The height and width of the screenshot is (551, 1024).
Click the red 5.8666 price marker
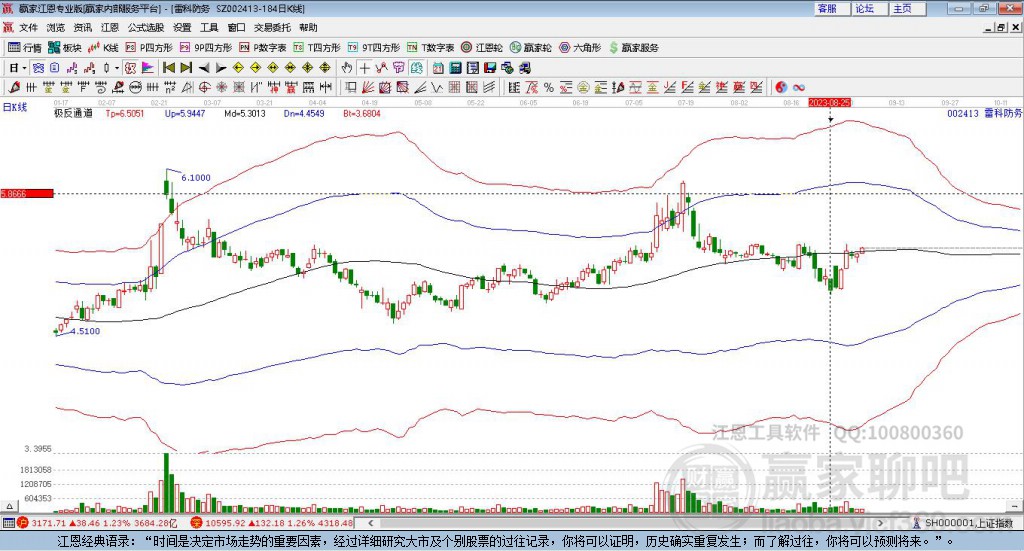pyautogui.click(x=27, y=193)
